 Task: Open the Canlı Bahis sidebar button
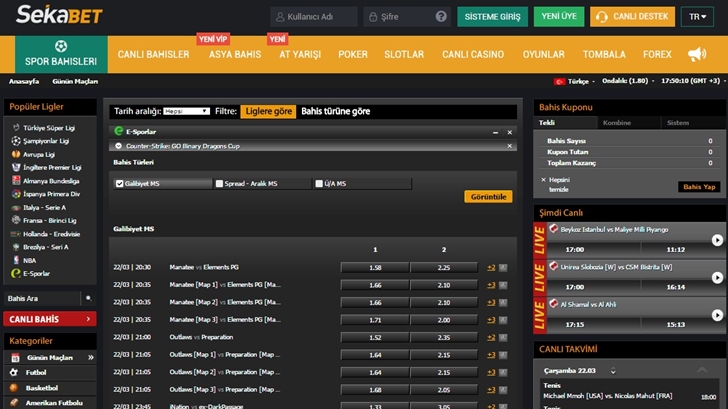[50, 319]
